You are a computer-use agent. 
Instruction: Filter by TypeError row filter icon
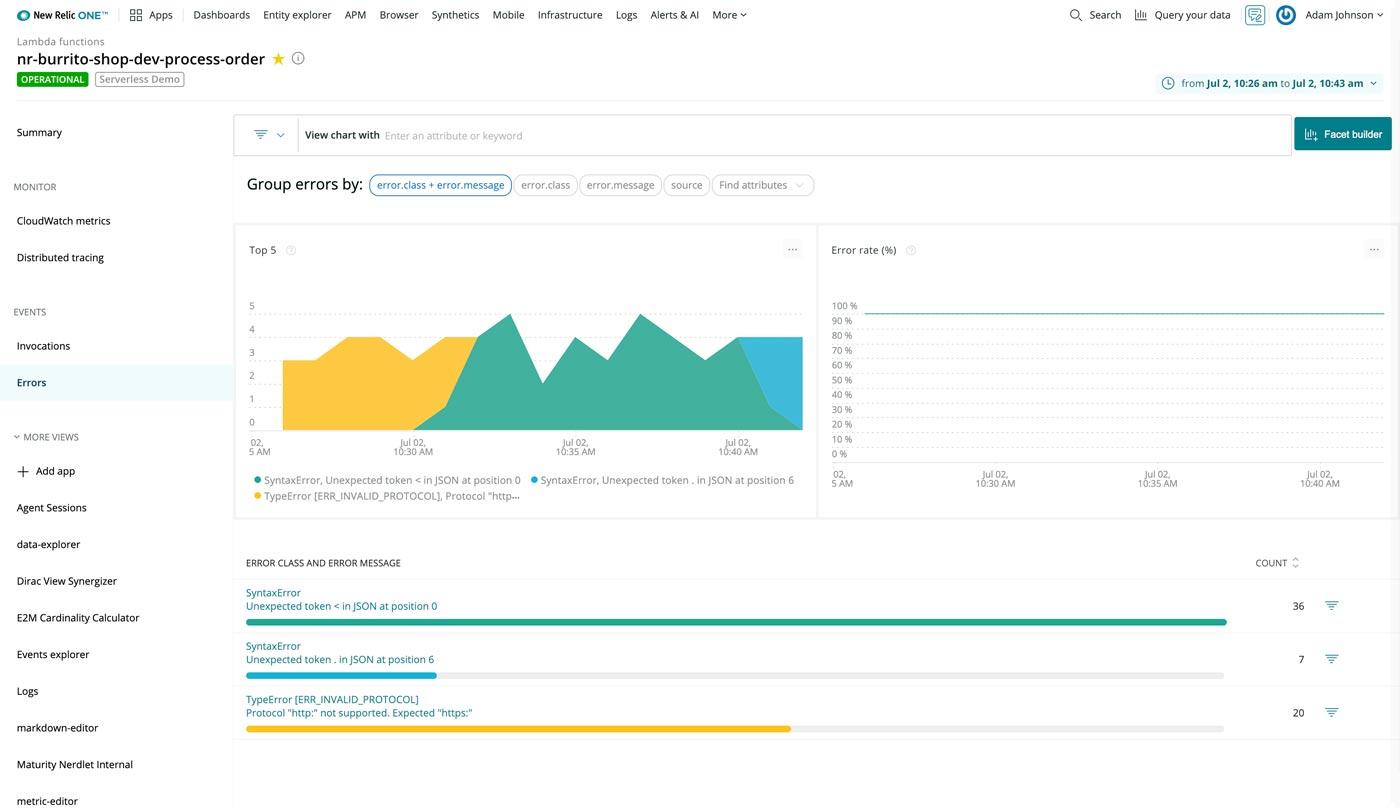click(1331, 712)
